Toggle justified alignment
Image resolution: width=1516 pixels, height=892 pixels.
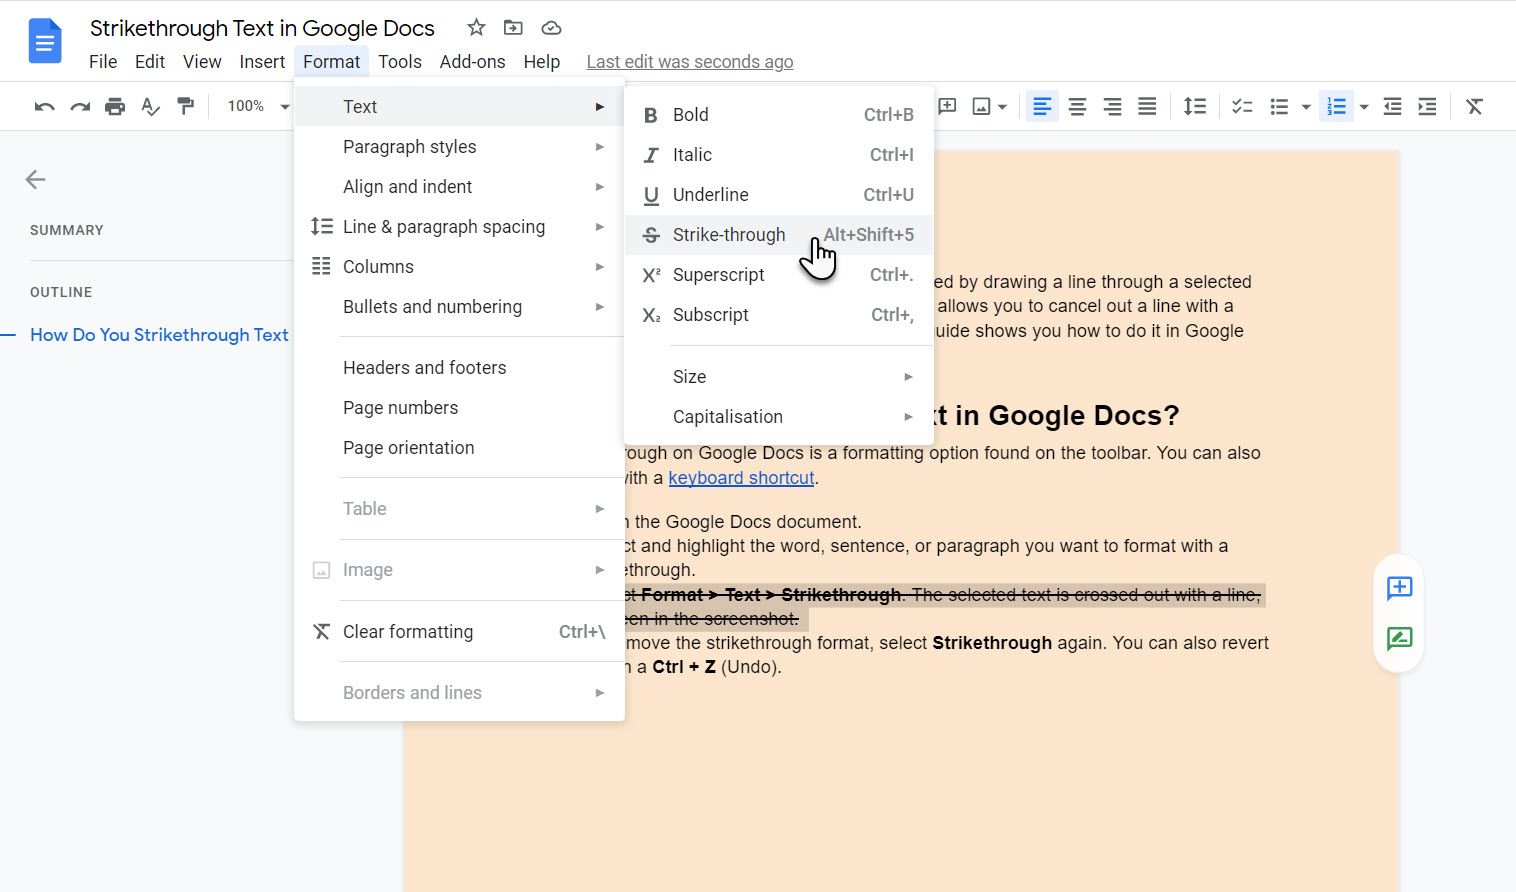[1147, 105]
